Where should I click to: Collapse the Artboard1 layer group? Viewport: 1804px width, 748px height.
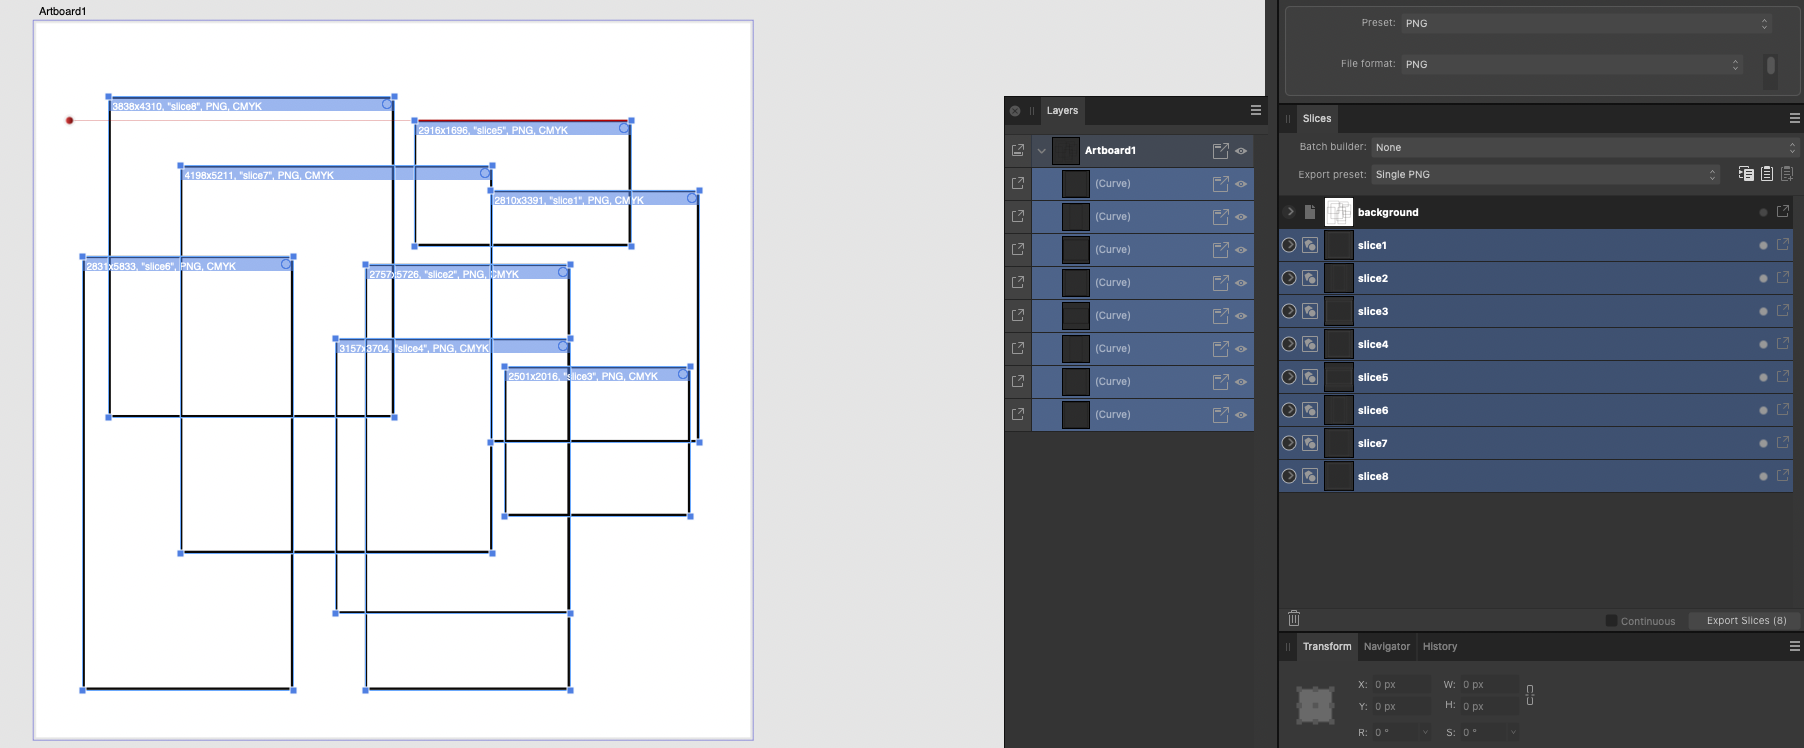[1041, 151]
